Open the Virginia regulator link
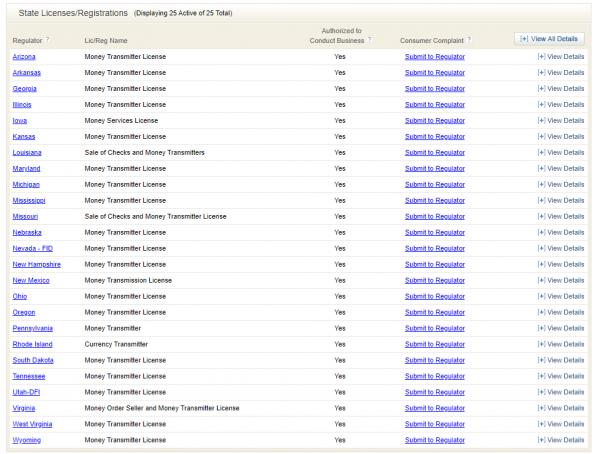Viewport: 600px width, 454px height. (24, 408)
